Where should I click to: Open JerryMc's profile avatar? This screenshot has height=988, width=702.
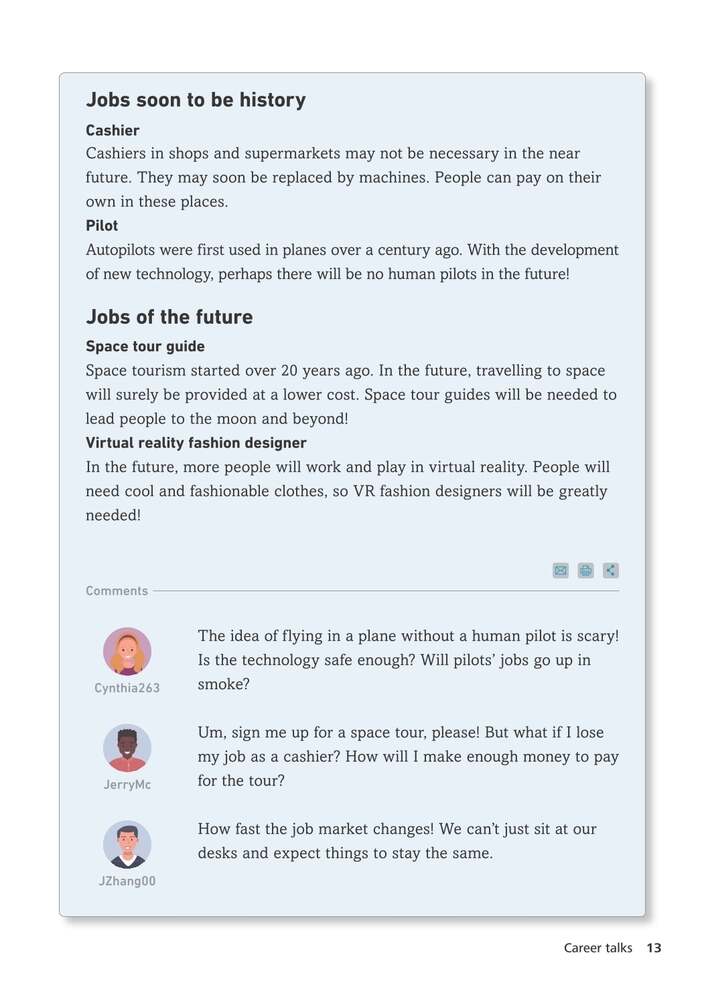click(127, 748)
